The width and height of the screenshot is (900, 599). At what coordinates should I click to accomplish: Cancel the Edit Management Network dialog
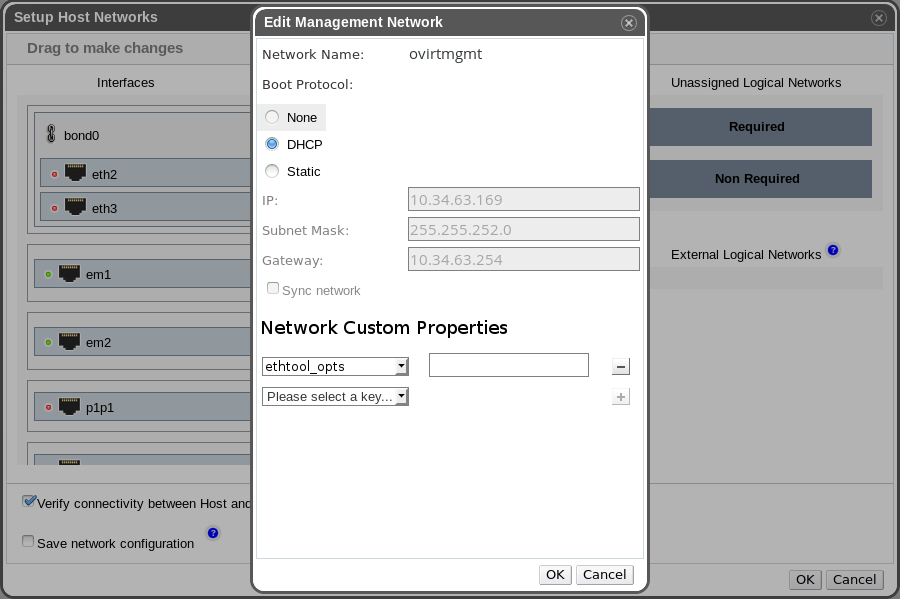pos(604,574)
